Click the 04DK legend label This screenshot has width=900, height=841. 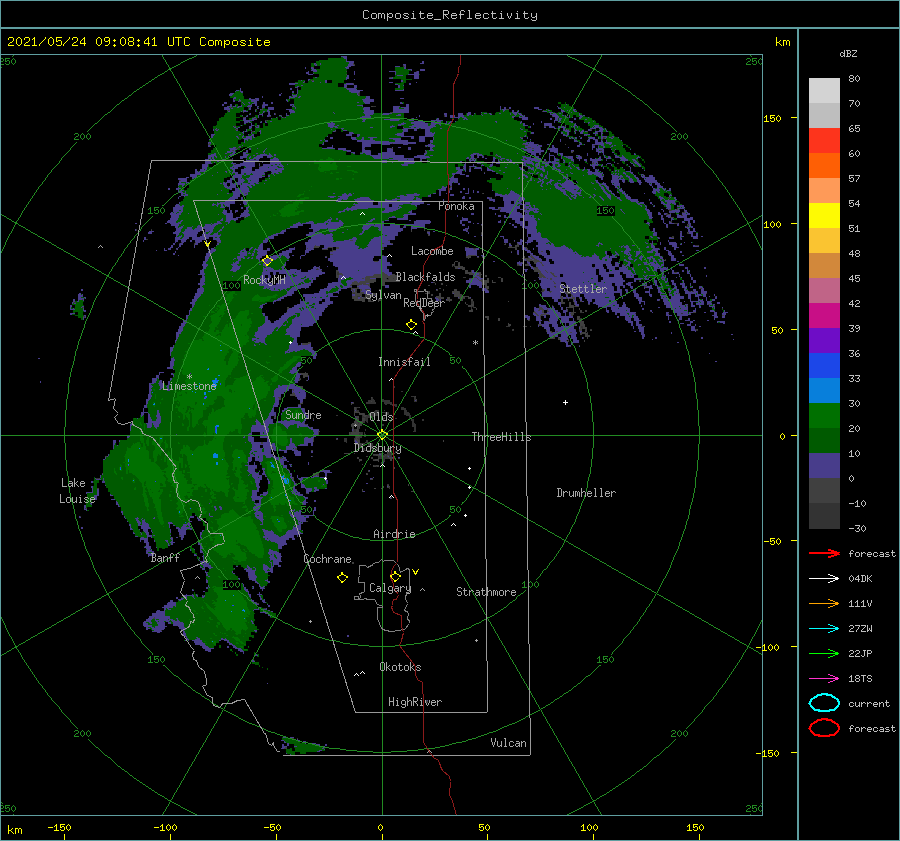point(860,579)
